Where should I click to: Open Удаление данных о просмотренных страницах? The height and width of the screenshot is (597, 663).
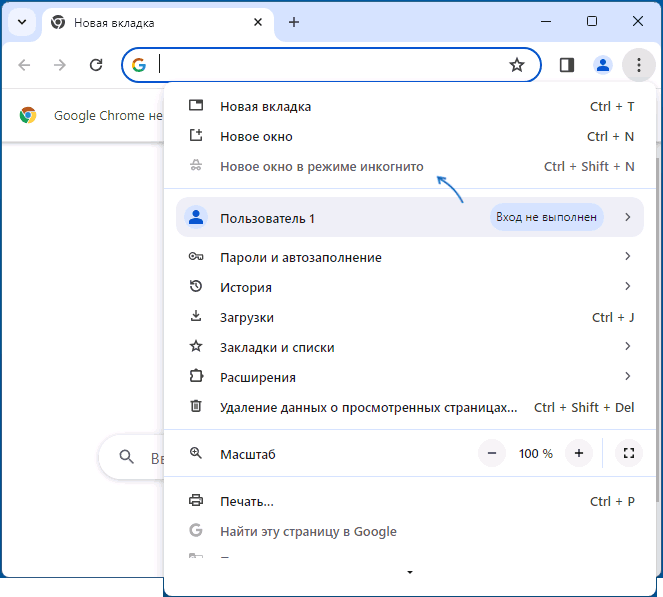(x=409, y=407)
